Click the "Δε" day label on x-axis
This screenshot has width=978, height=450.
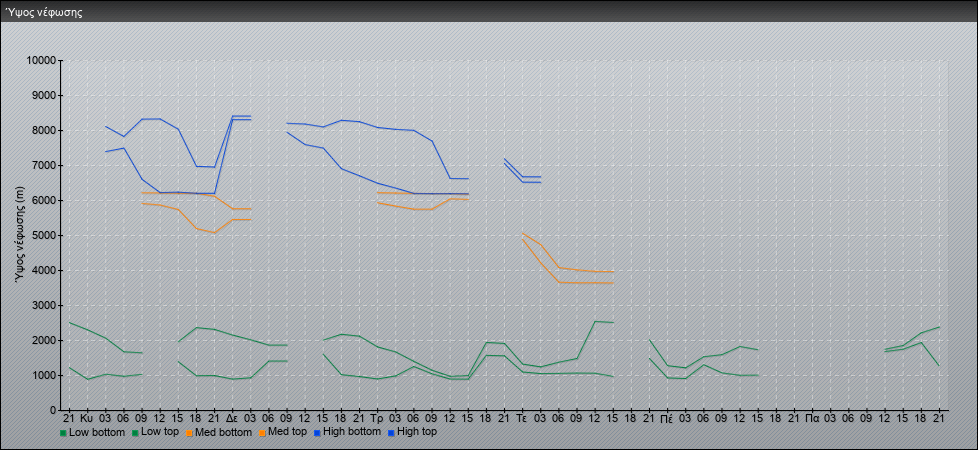click(232, 418)
